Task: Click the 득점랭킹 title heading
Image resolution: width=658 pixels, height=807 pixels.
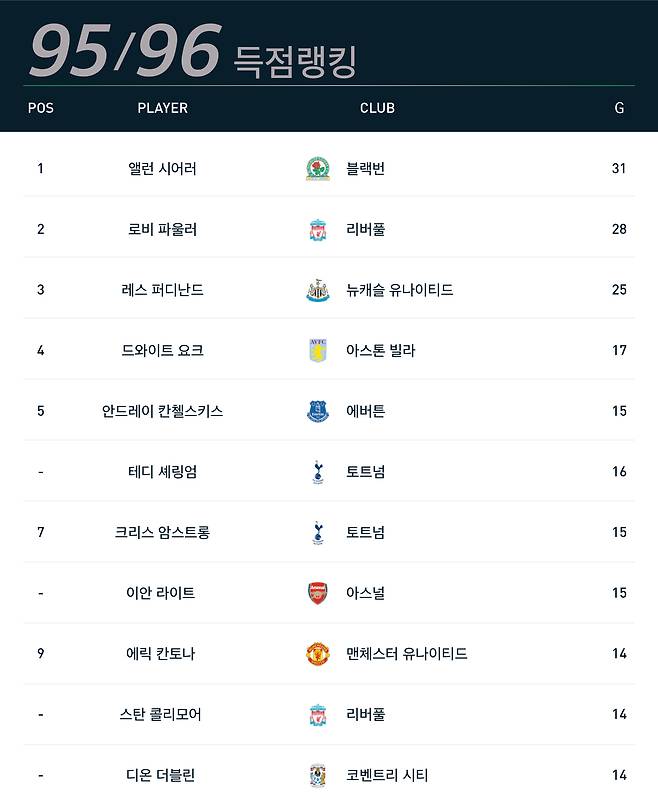Action: (295, 59)
